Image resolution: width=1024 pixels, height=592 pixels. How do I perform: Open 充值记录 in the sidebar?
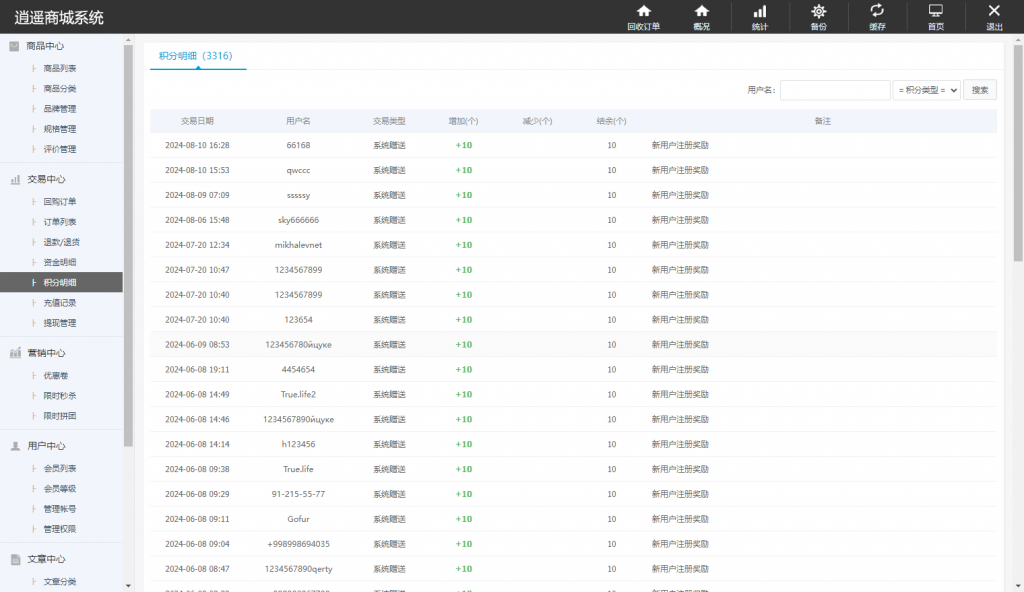tap(60, 303)
